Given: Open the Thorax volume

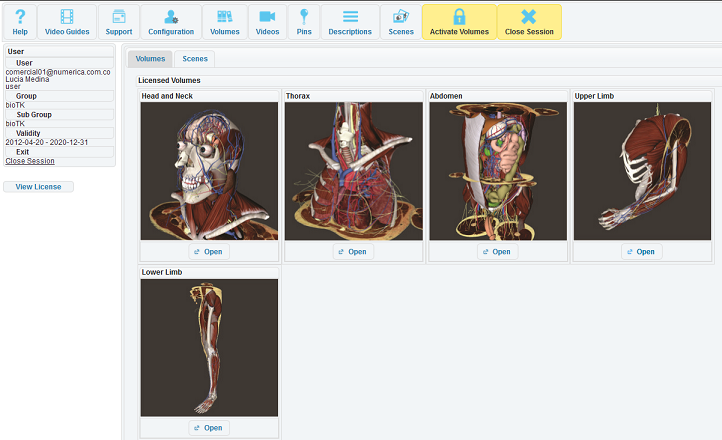Looking at the screenshot, I should click(x=353, y=252).
